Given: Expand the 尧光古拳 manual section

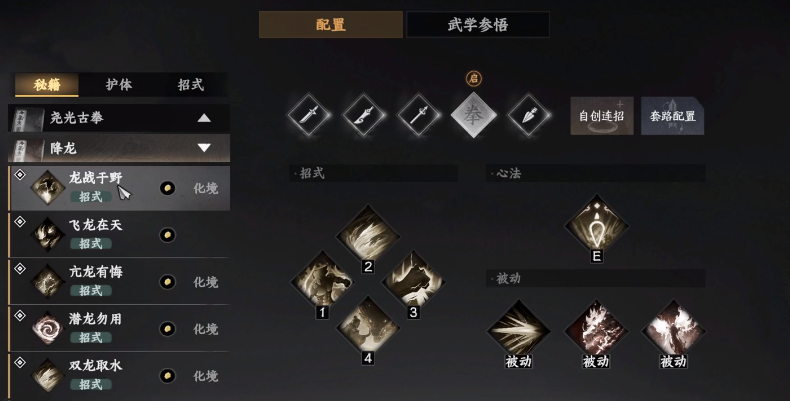Looking at the screenshot, I should pyautogui.click(x=119, y=118).
